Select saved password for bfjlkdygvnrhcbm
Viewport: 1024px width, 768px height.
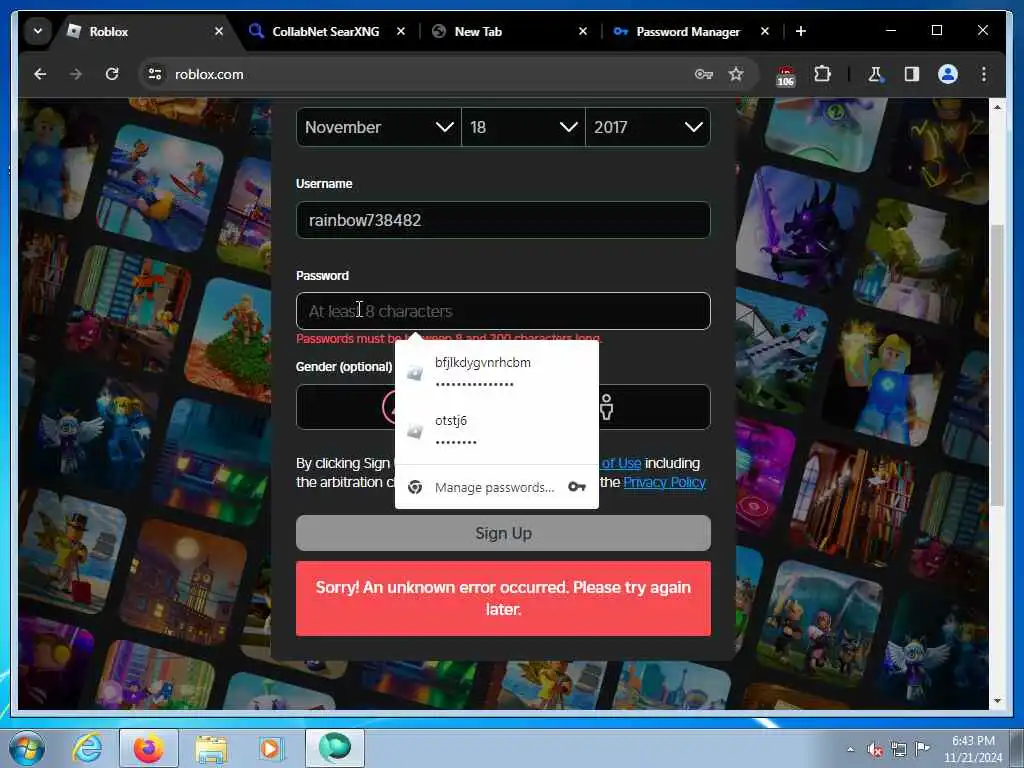tap(496, 373)
